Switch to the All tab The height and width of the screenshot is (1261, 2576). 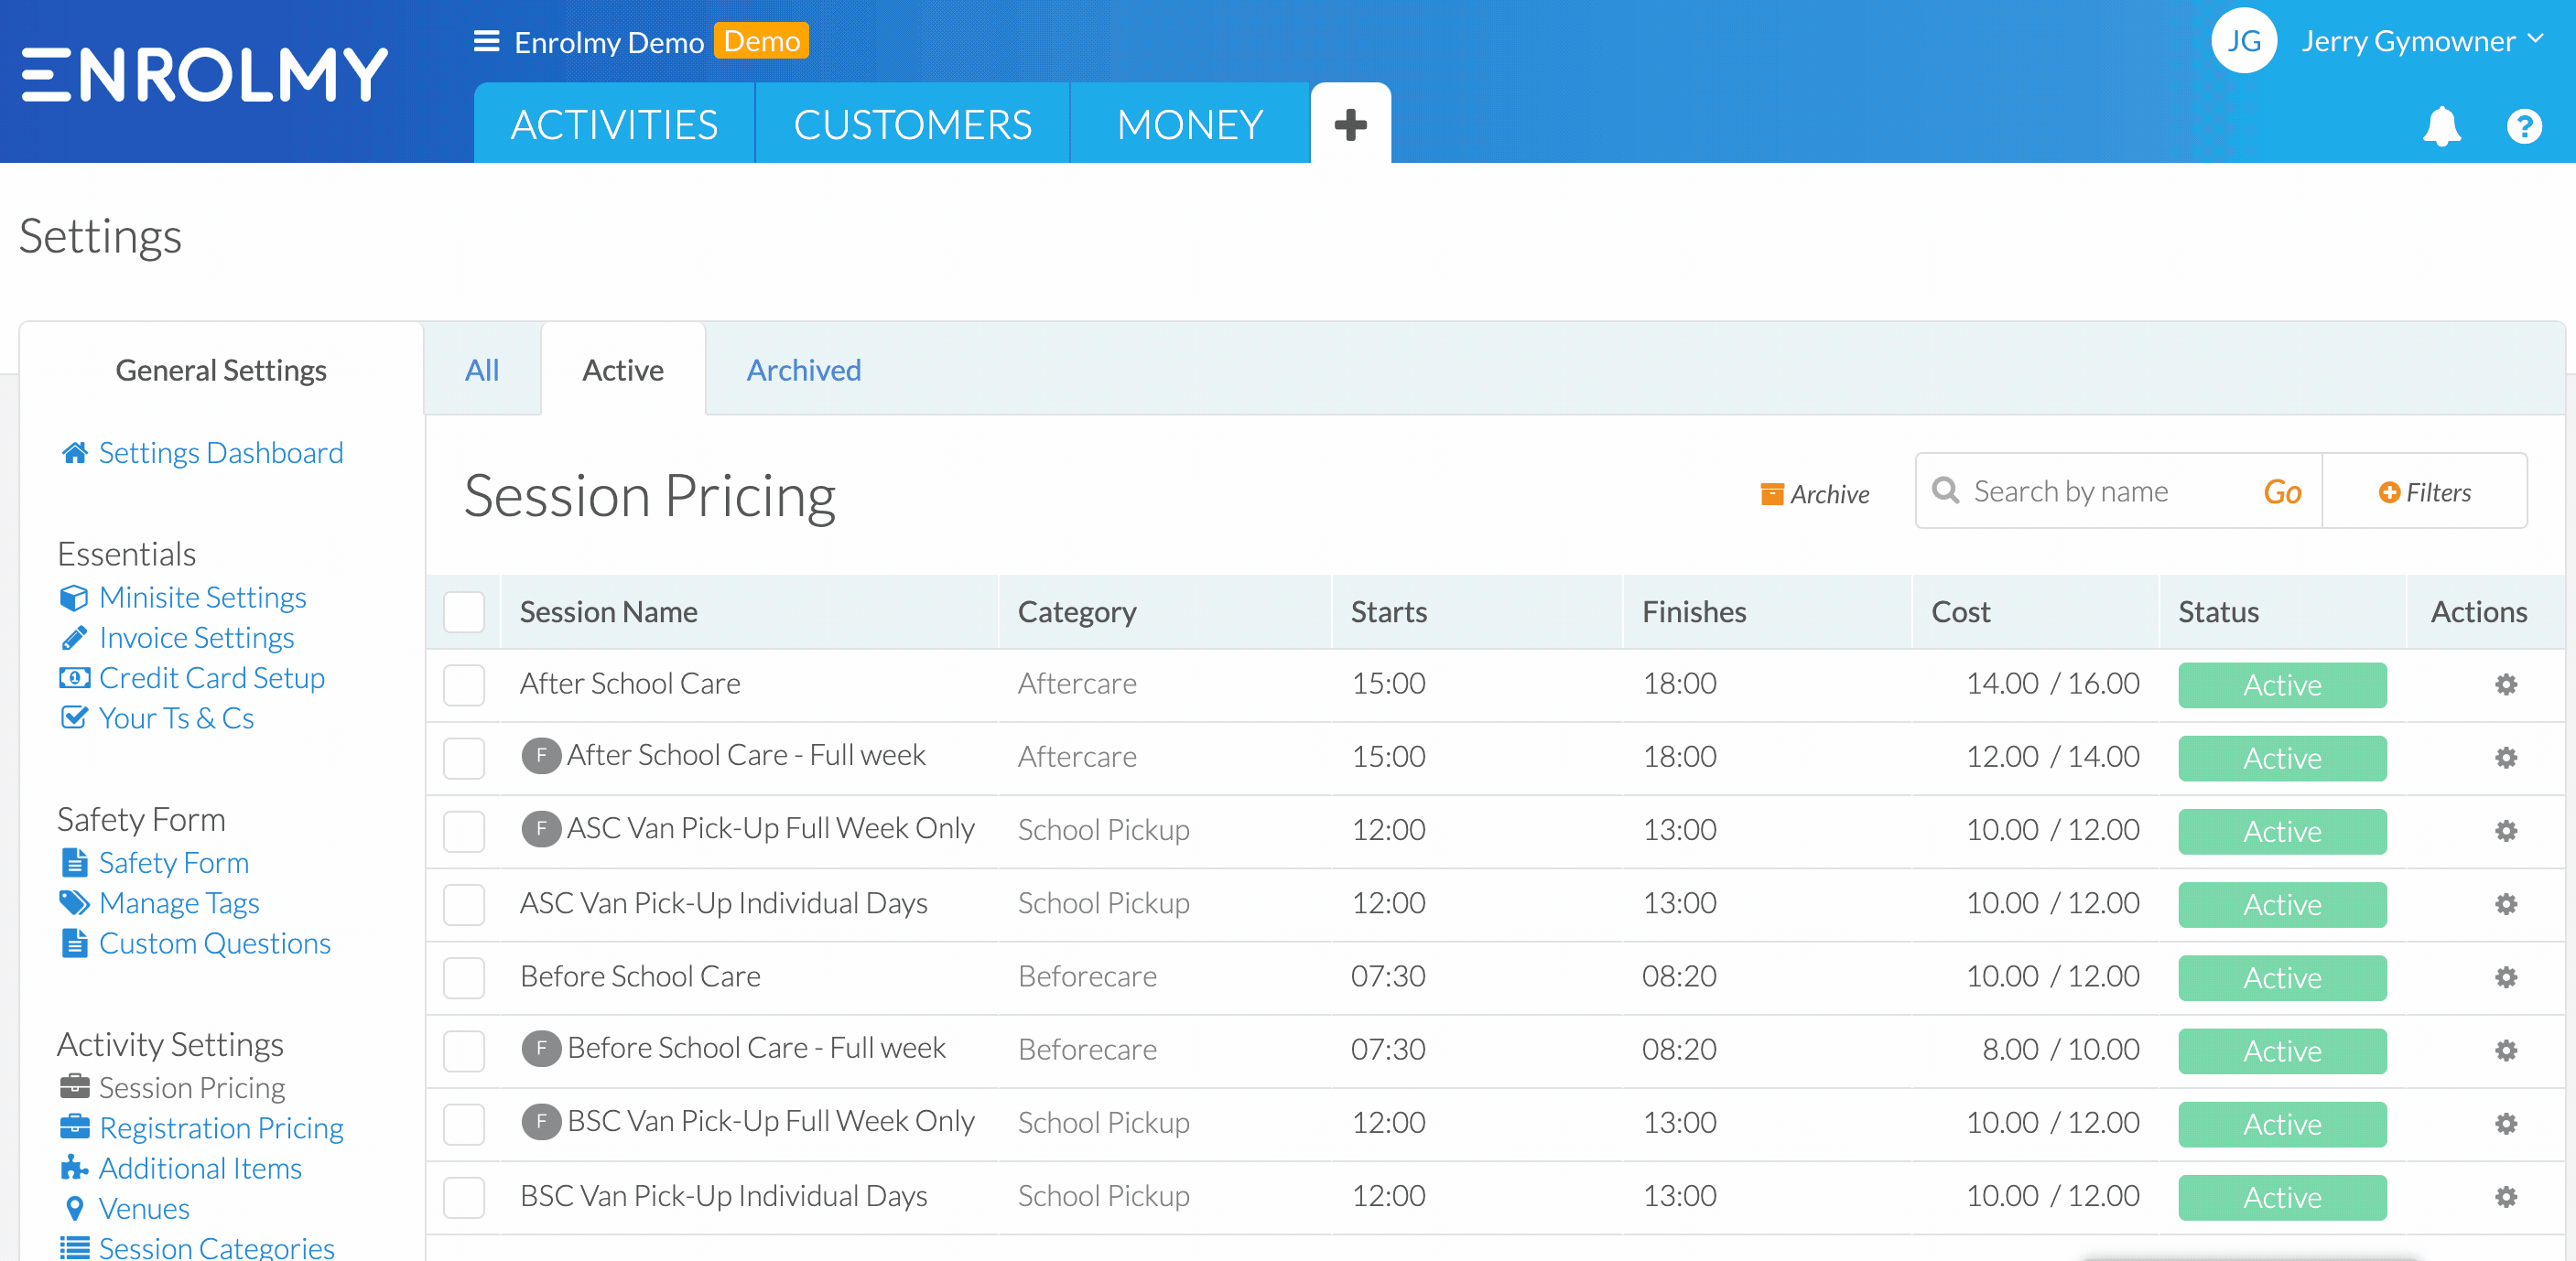coord(482,370)
